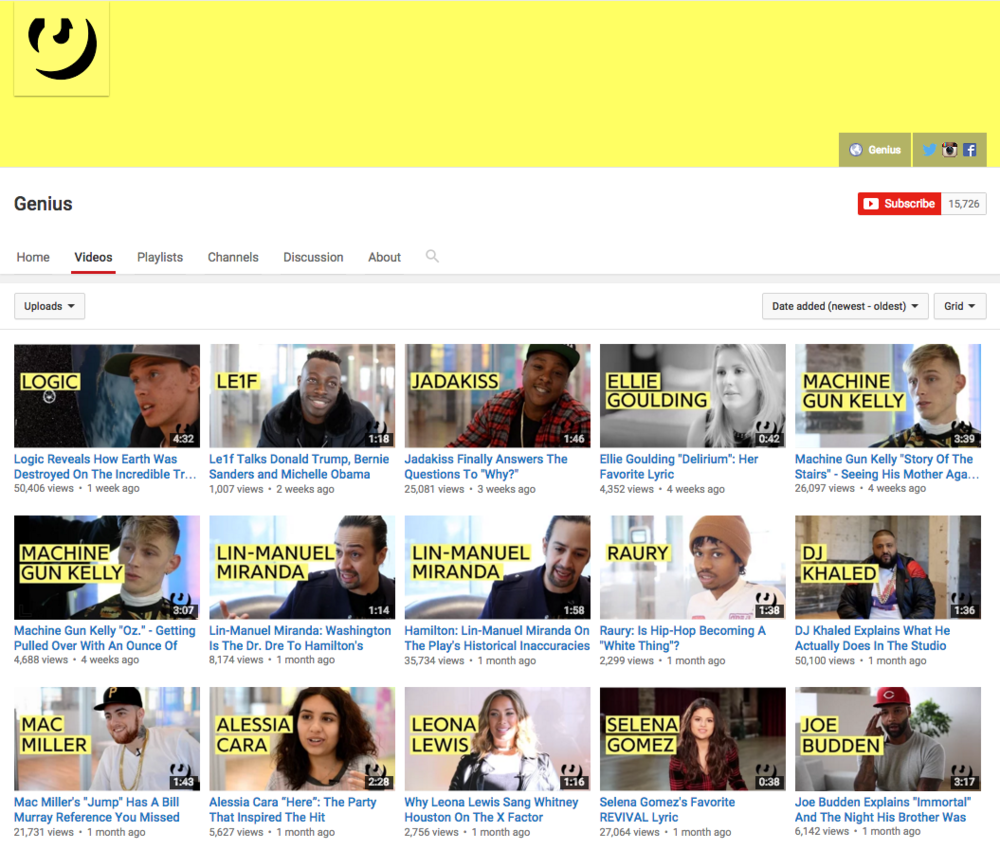Click the DJ Khaled video title link
The width and height of the screenshot is (1000, 850).
pyautogui.click(x=872, y=638)
